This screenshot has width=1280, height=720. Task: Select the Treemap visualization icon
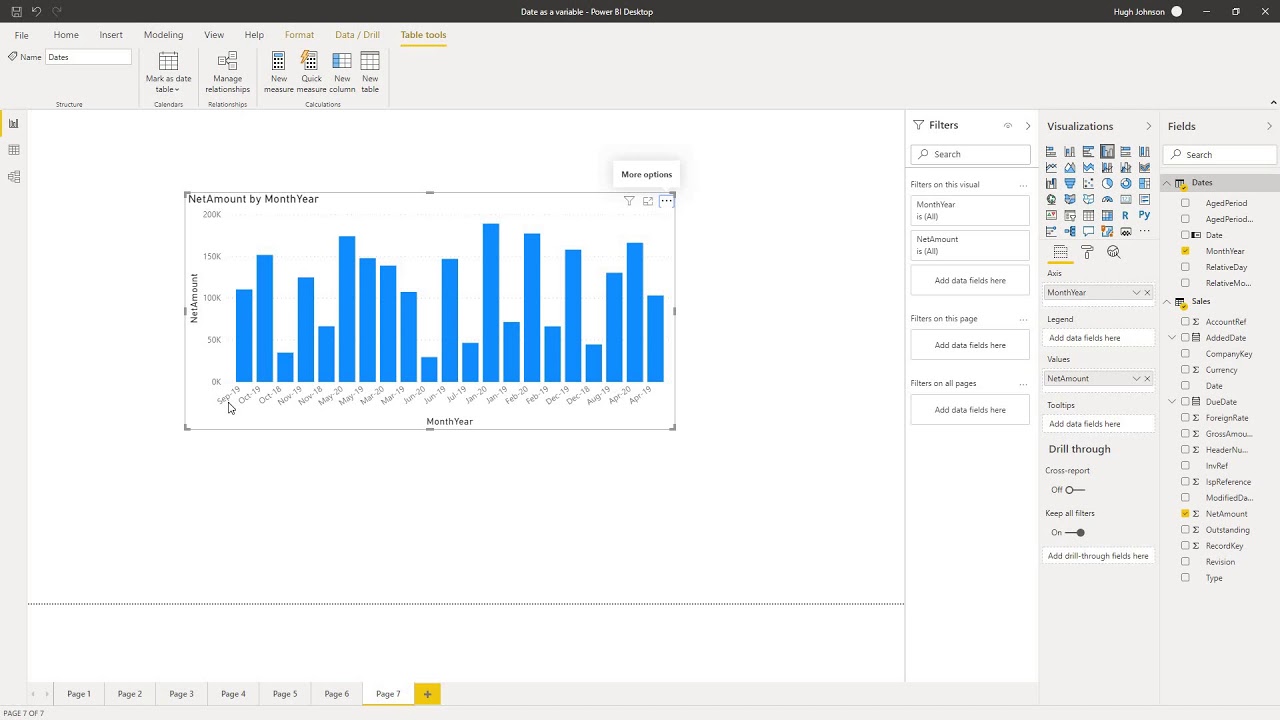1145,183
